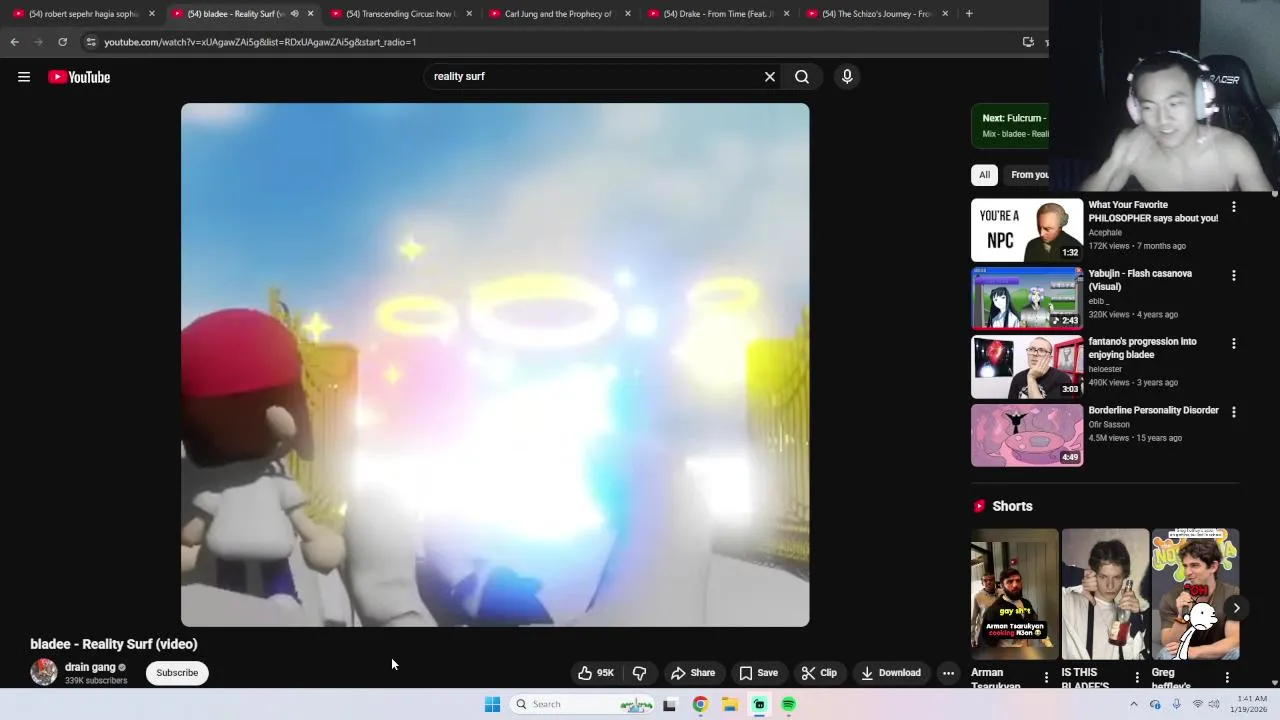Screen dimensions: 1280x720
Task: Download the video
Action: (891, 673)
